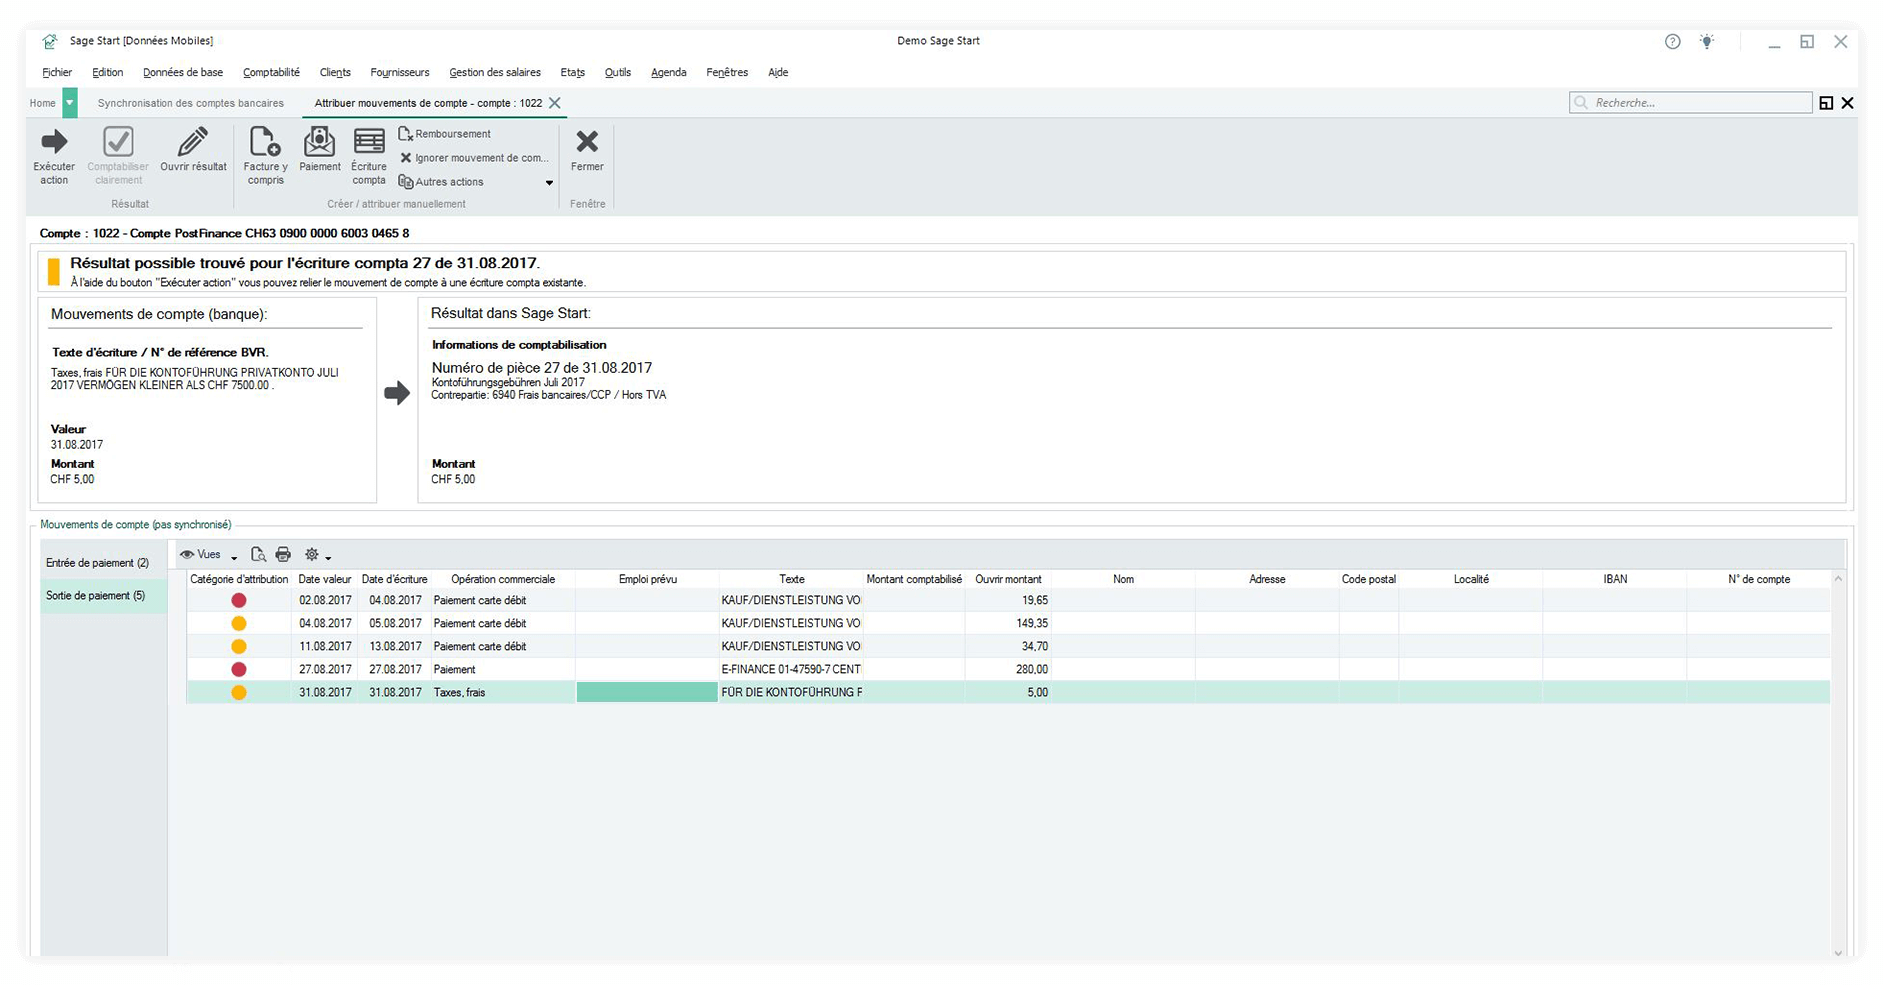The height and width of the screenshot is (985, 1884).
Task: Click the print preview icon above the grid
Action: (258, 555)
